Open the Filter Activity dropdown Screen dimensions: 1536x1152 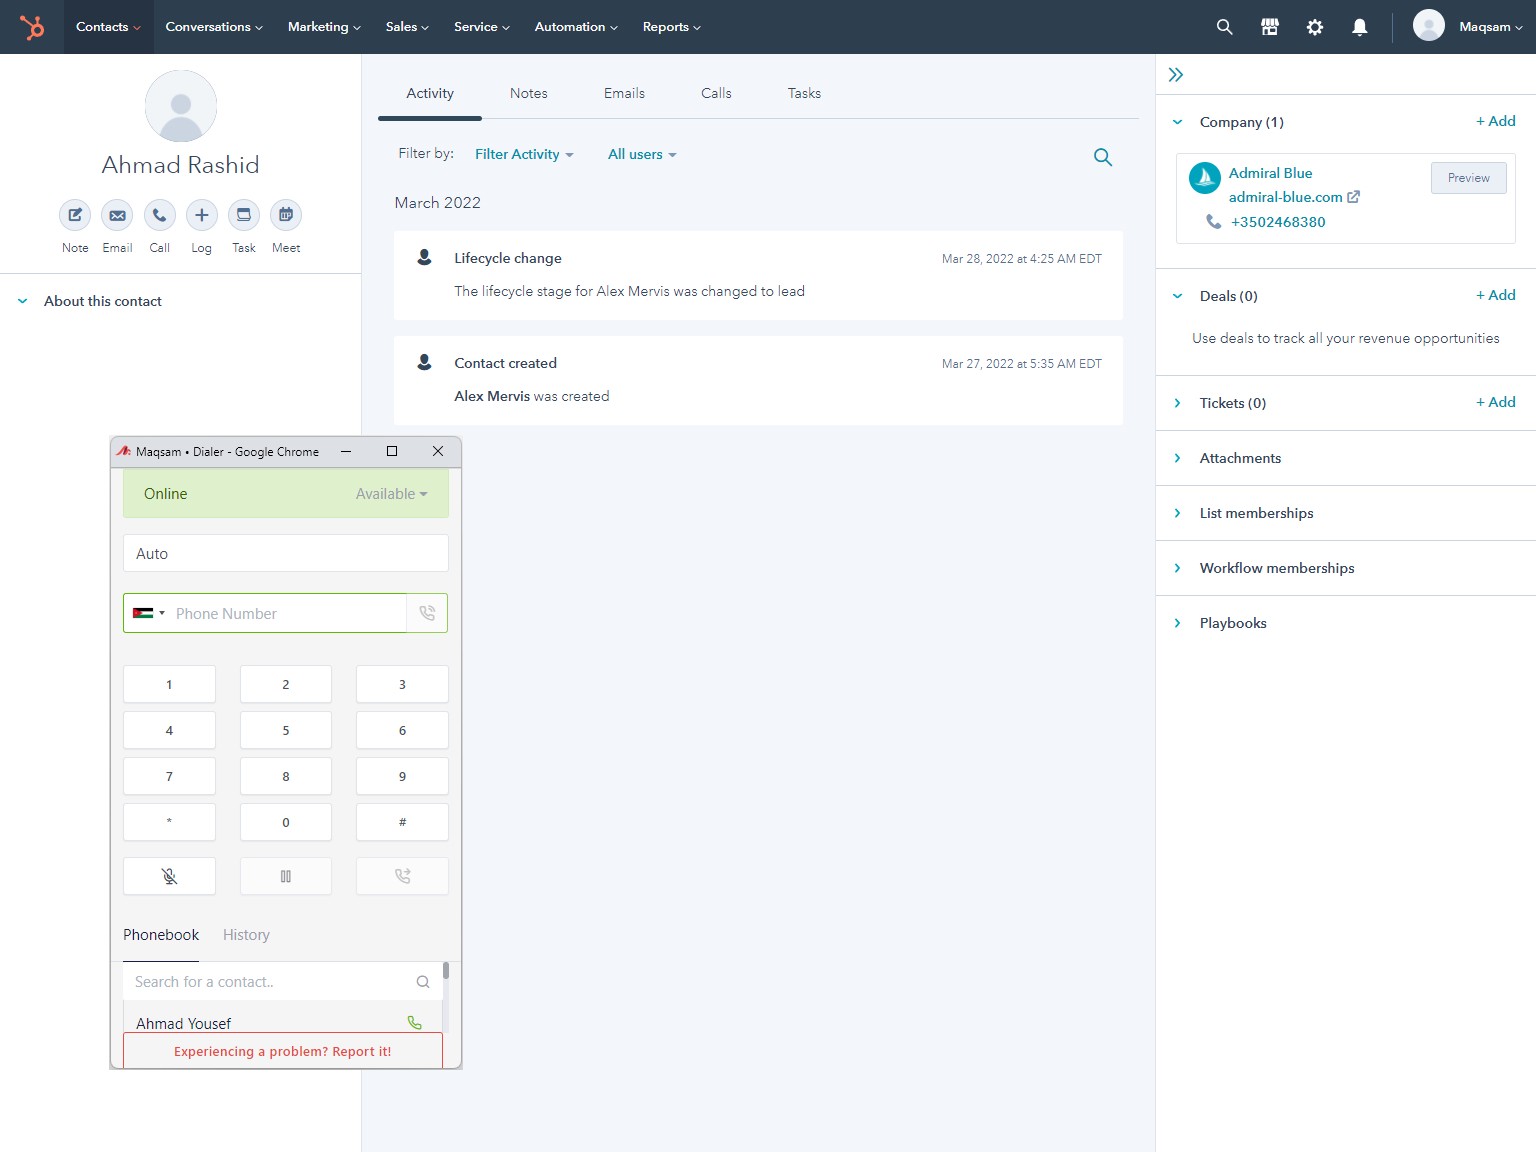(x=524, y=154)
